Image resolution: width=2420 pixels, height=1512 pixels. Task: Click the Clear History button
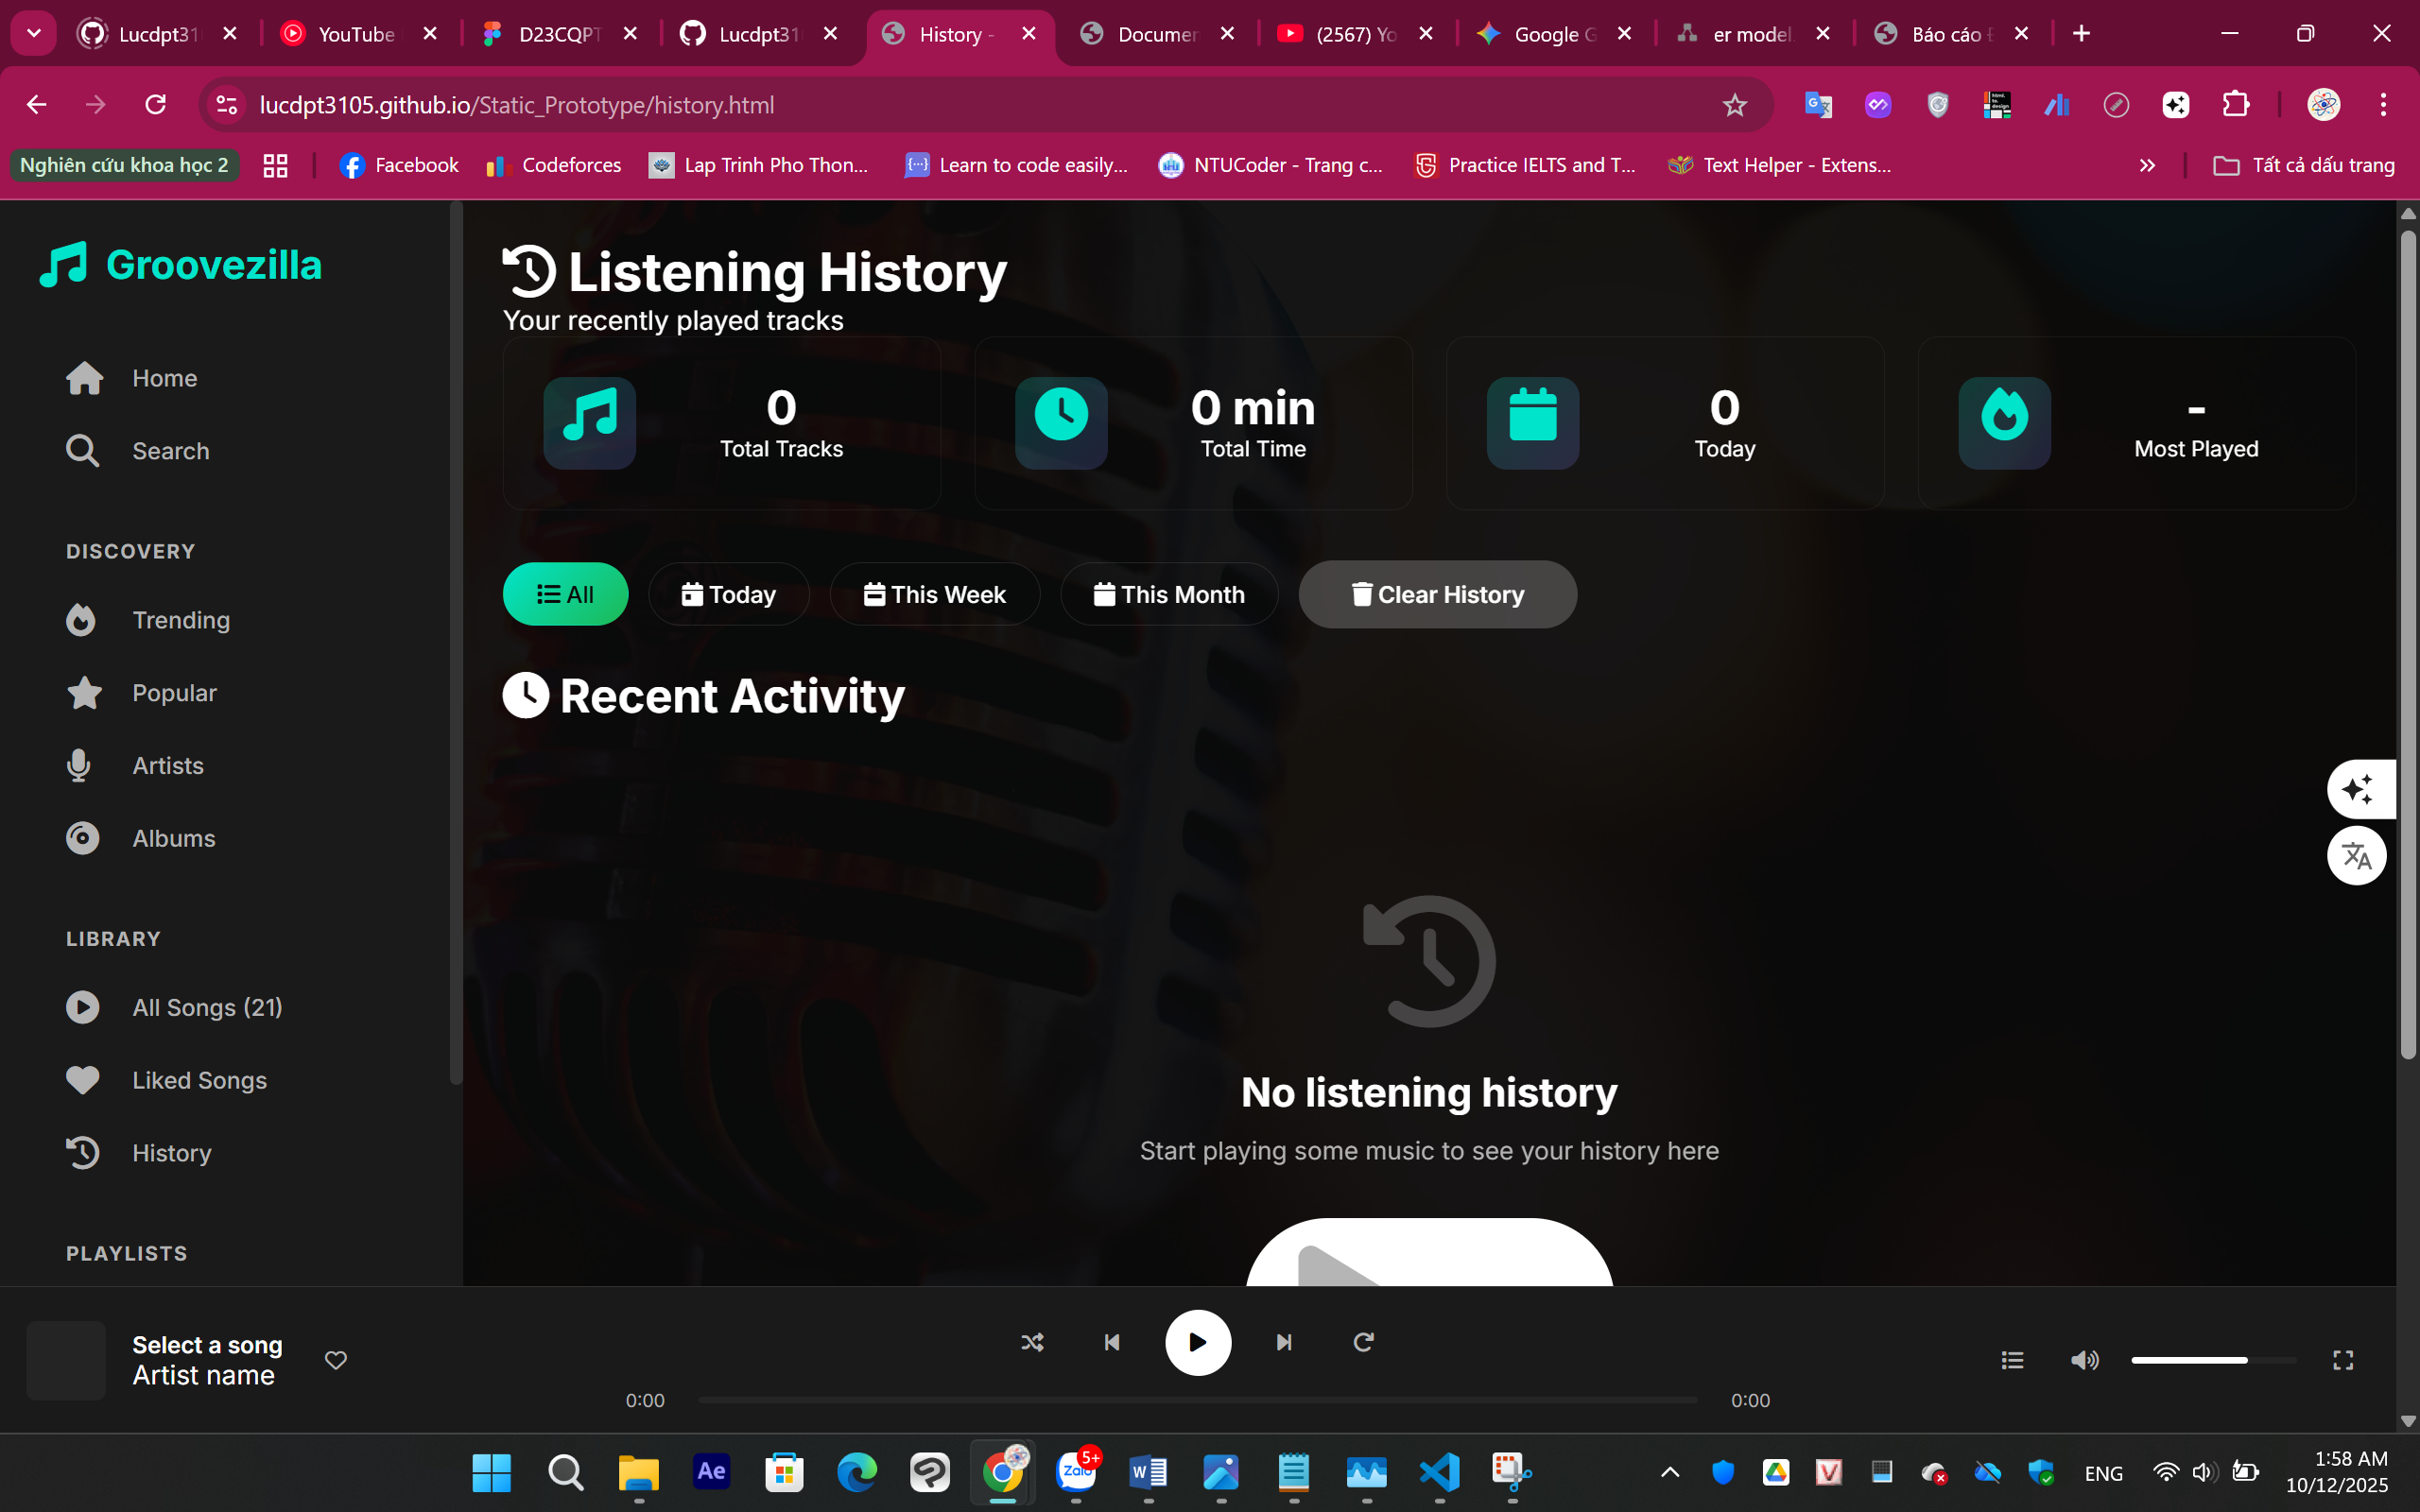click(x=1437, y=594)
